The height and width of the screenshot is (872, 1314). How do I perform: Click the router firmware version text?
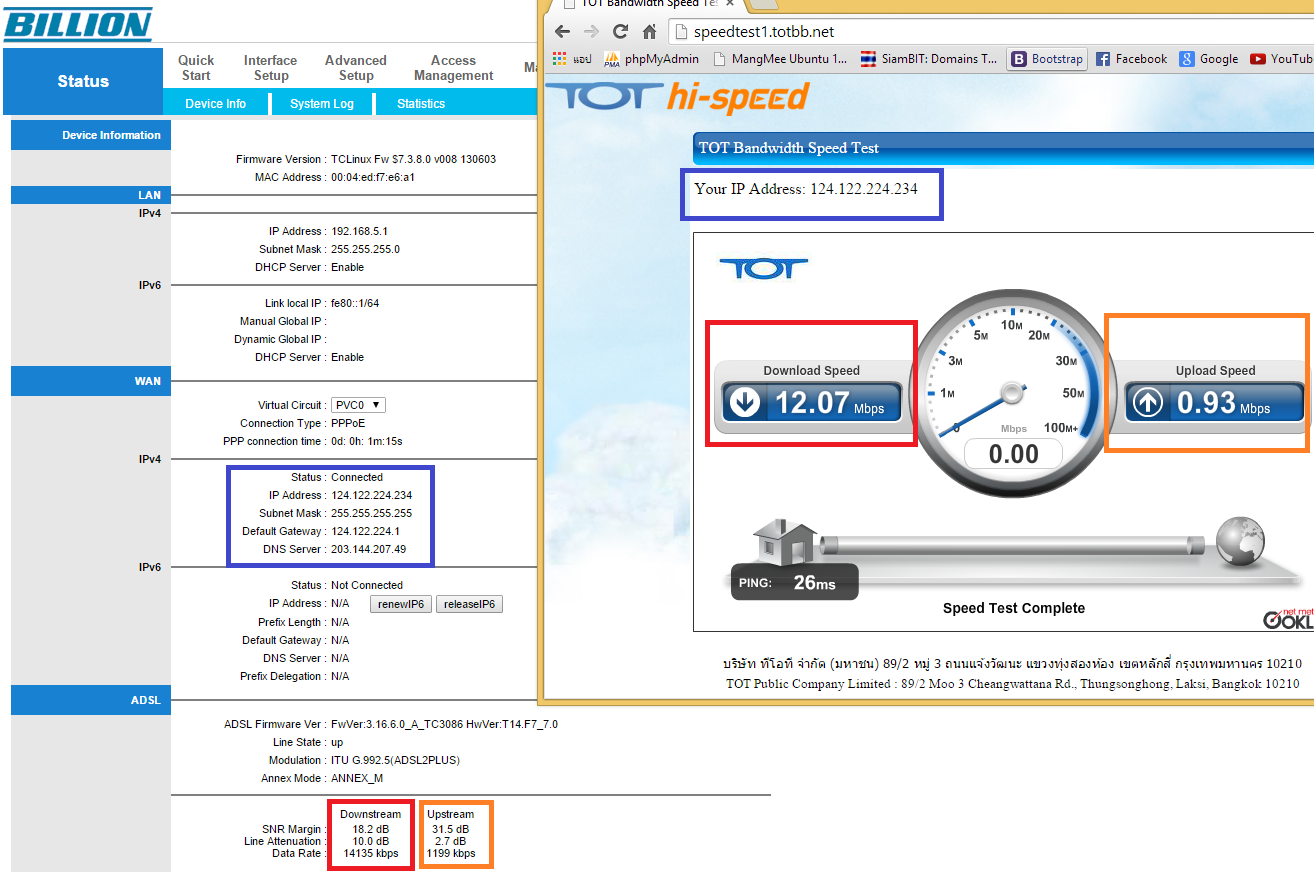pyautogui.click(x=414, y=159)
